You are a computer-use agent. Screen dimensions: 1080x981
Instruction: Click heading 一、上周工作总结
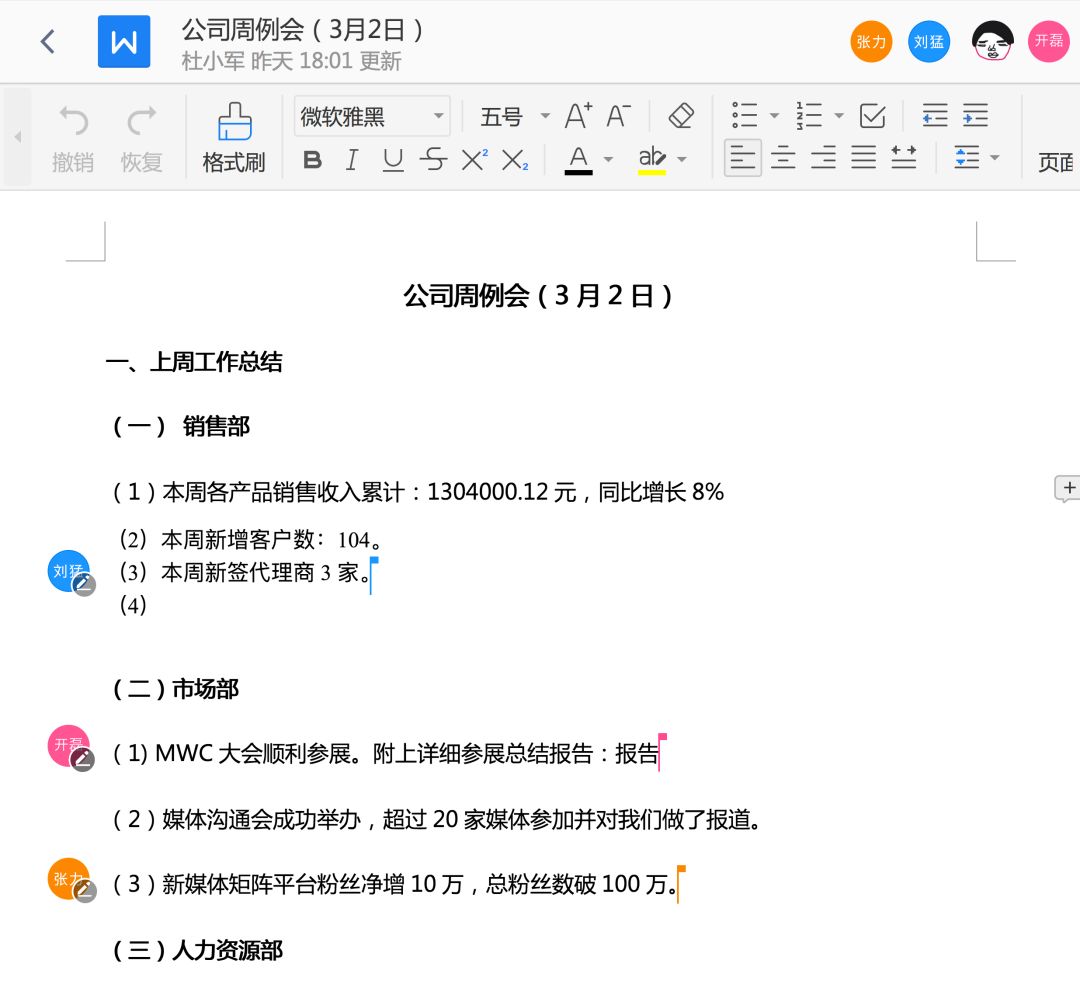[x=194, y=362]
